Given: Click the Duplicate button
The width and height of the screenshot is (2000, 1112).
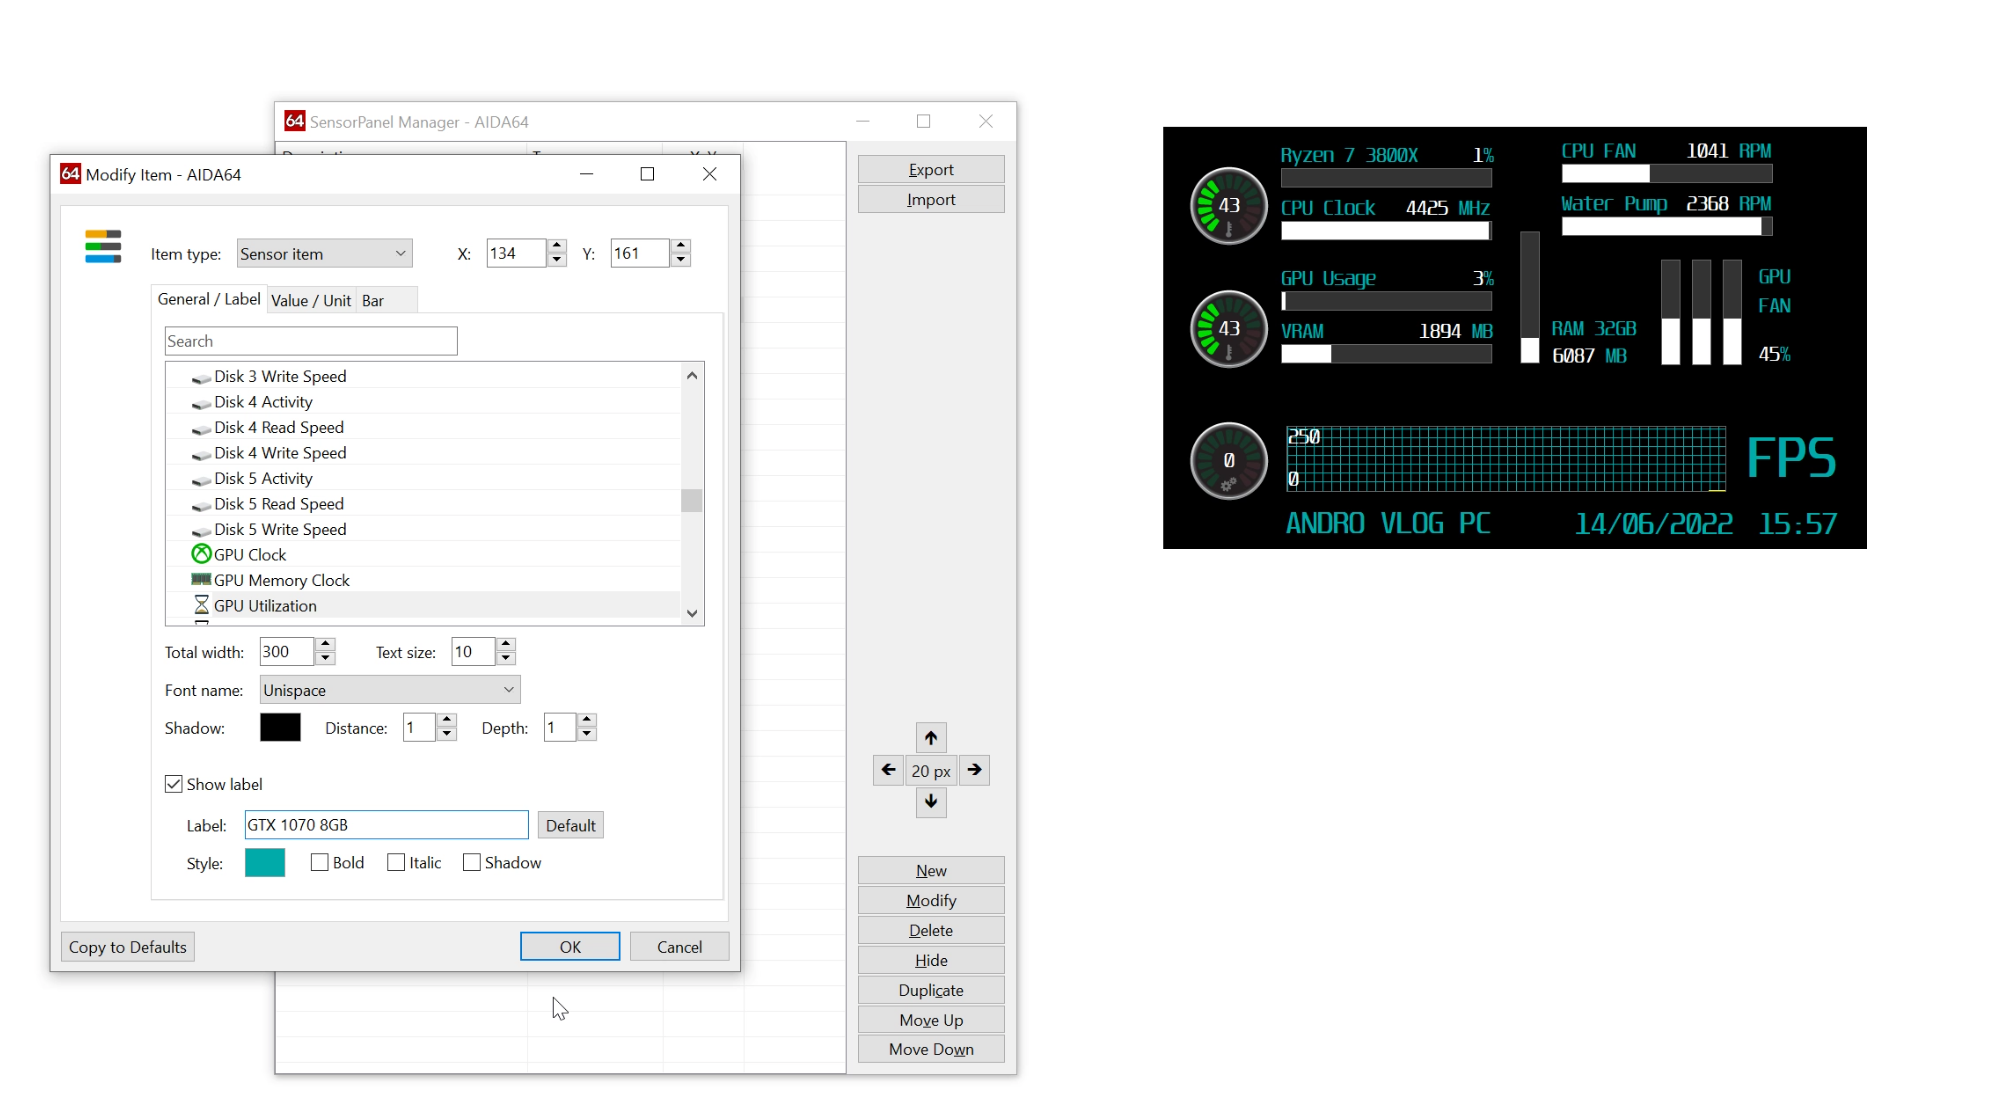Looking at the screenshot, I should tap(930, 990).
